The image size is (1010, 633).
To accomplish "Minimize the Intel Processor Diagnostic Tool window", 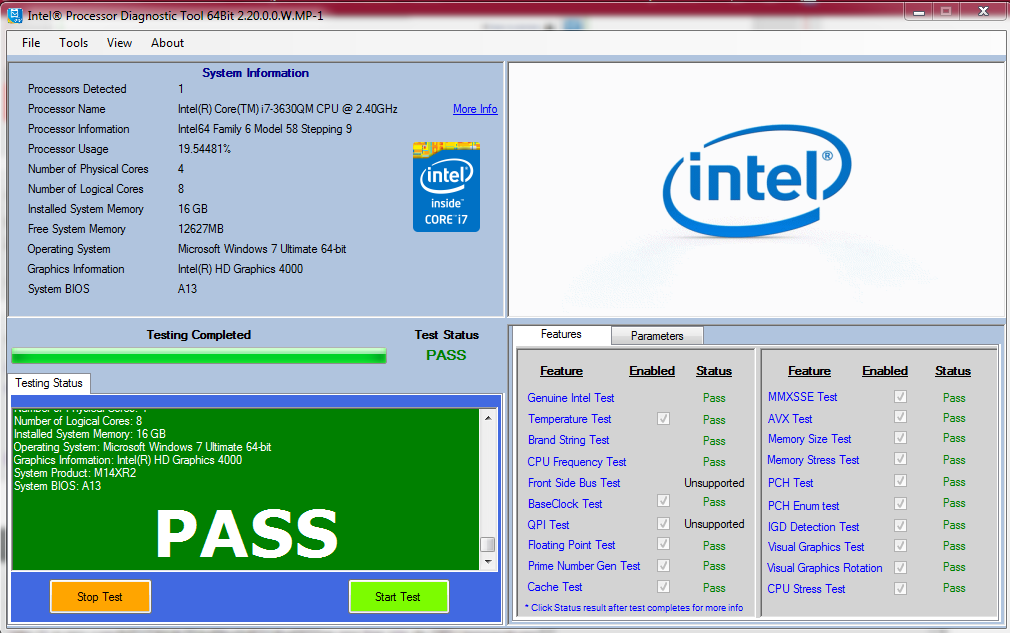I will click(919, 12).
